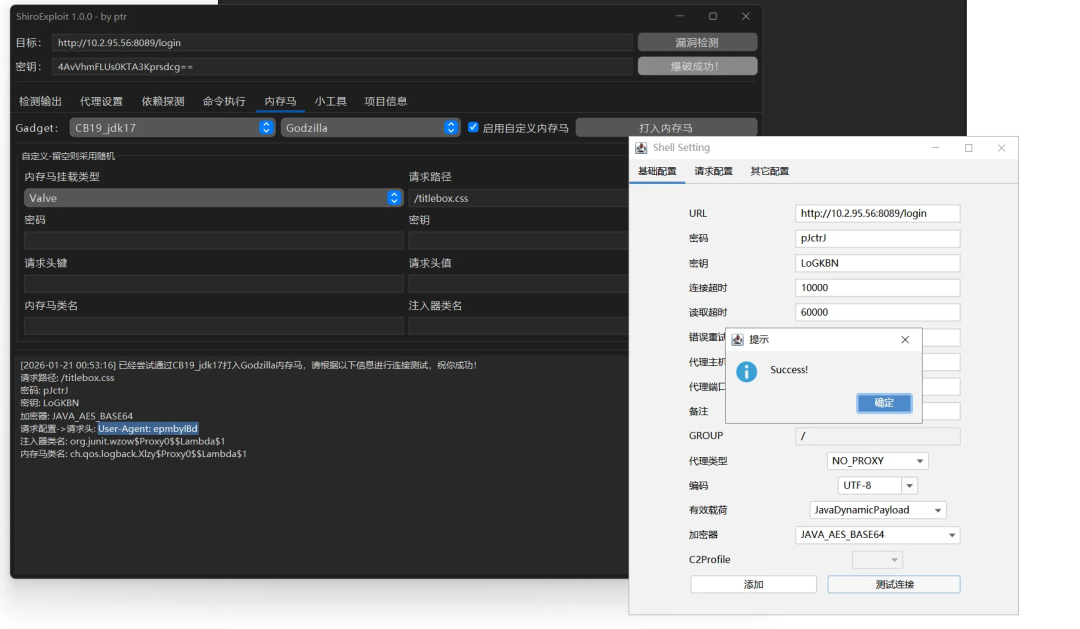Close the ShiroExploit window

746,17
